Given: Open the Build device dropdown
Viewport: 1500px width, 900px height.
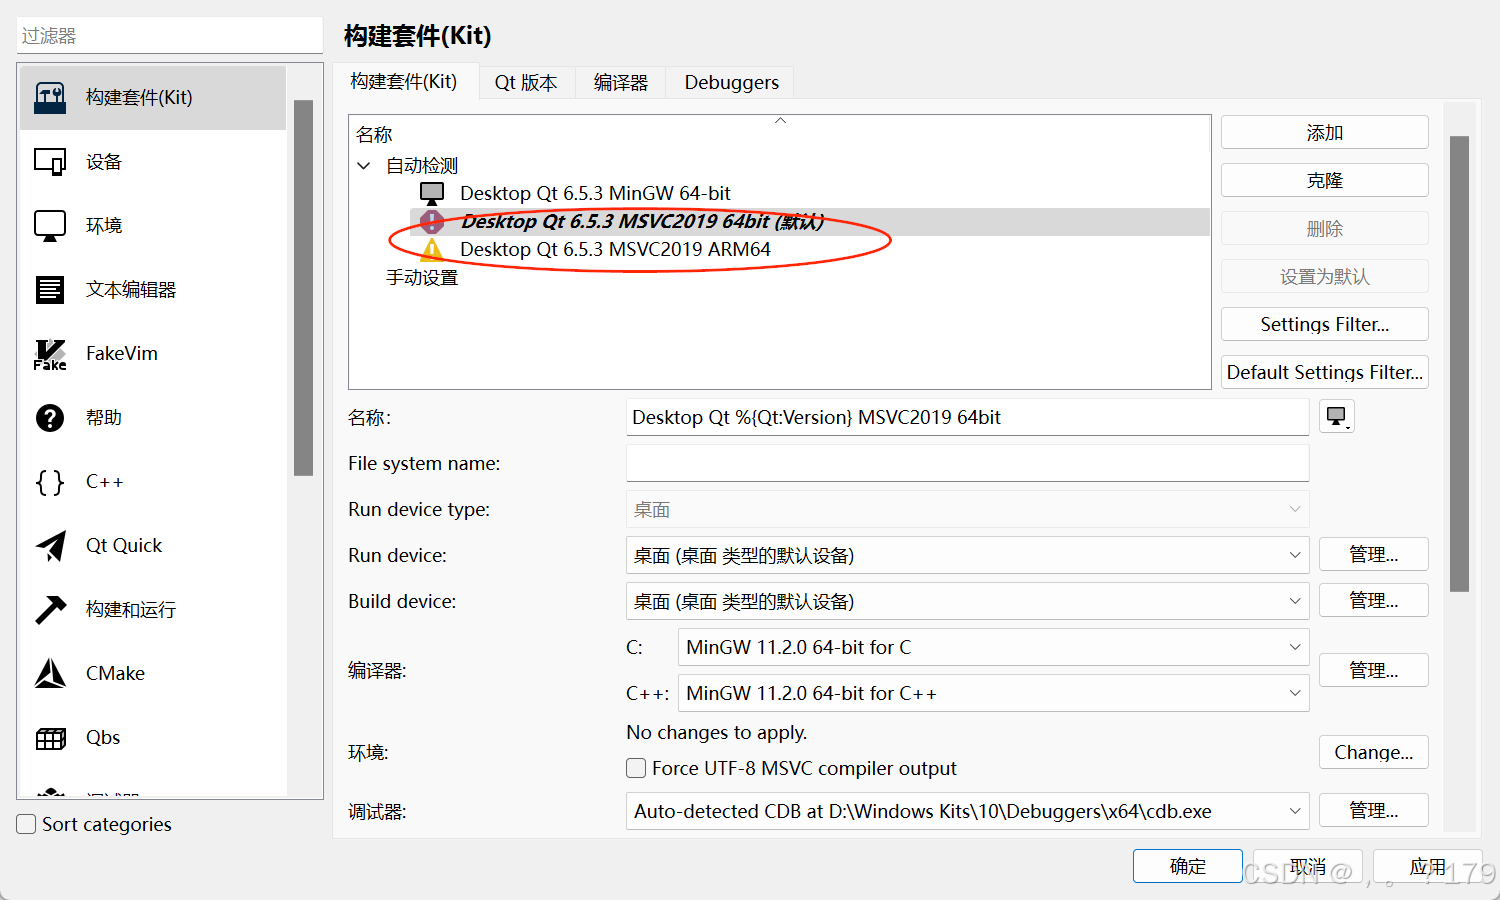Looking at the screenshot, I should (967, 601).
